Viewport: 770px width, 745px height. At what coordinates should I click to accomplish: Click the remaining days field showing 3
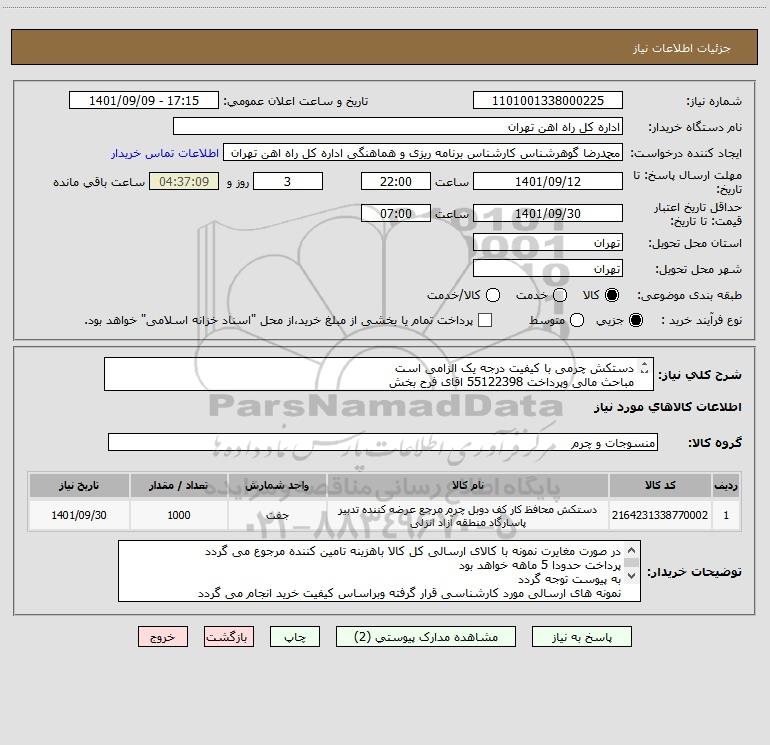[288, 181]
